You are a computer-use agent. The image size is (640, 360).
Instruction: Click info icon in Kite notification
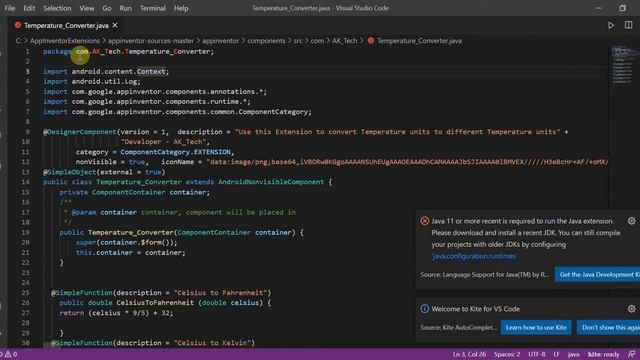click(x=424, y=309)
